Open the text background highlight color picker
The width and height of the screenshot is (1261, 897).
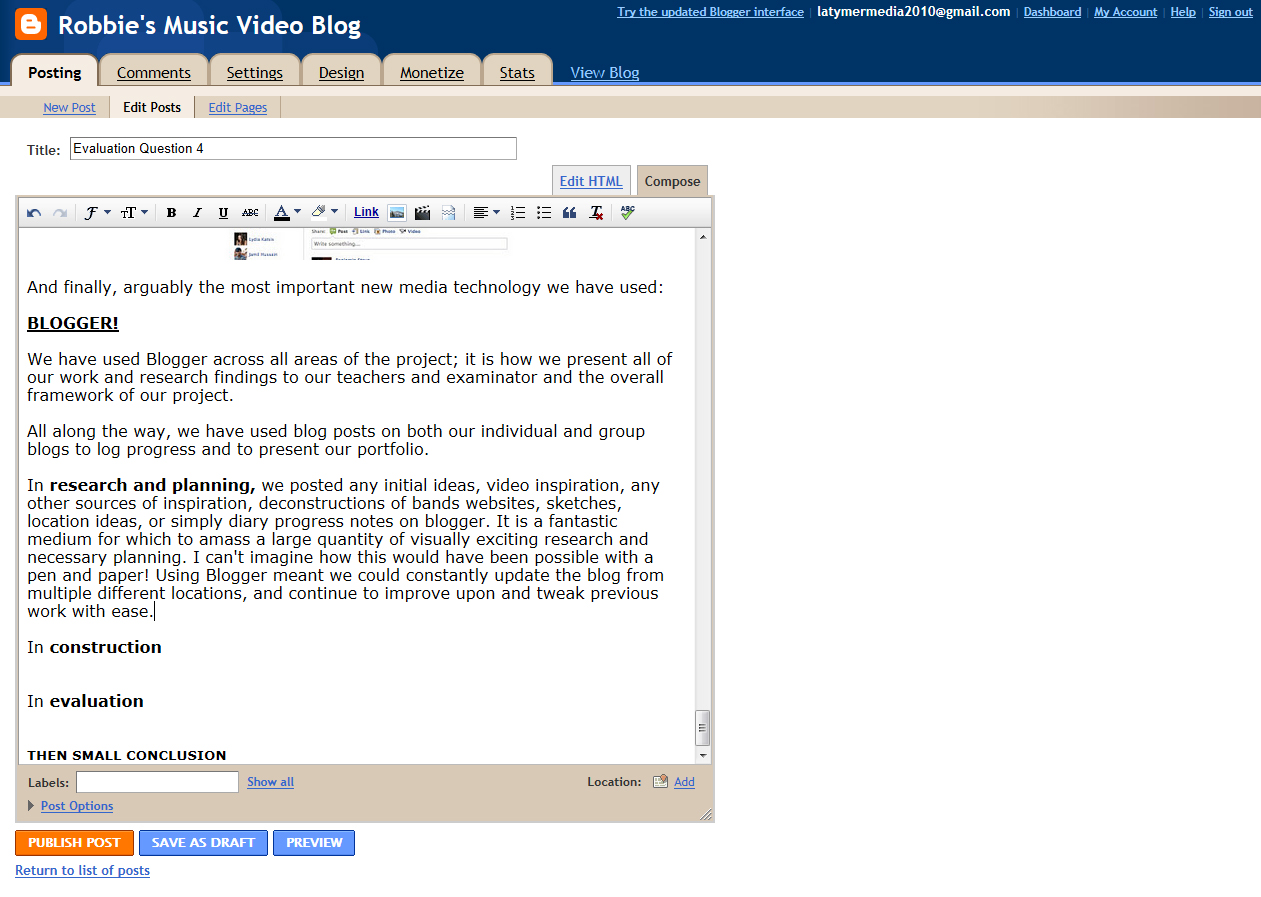click(324, 212)
